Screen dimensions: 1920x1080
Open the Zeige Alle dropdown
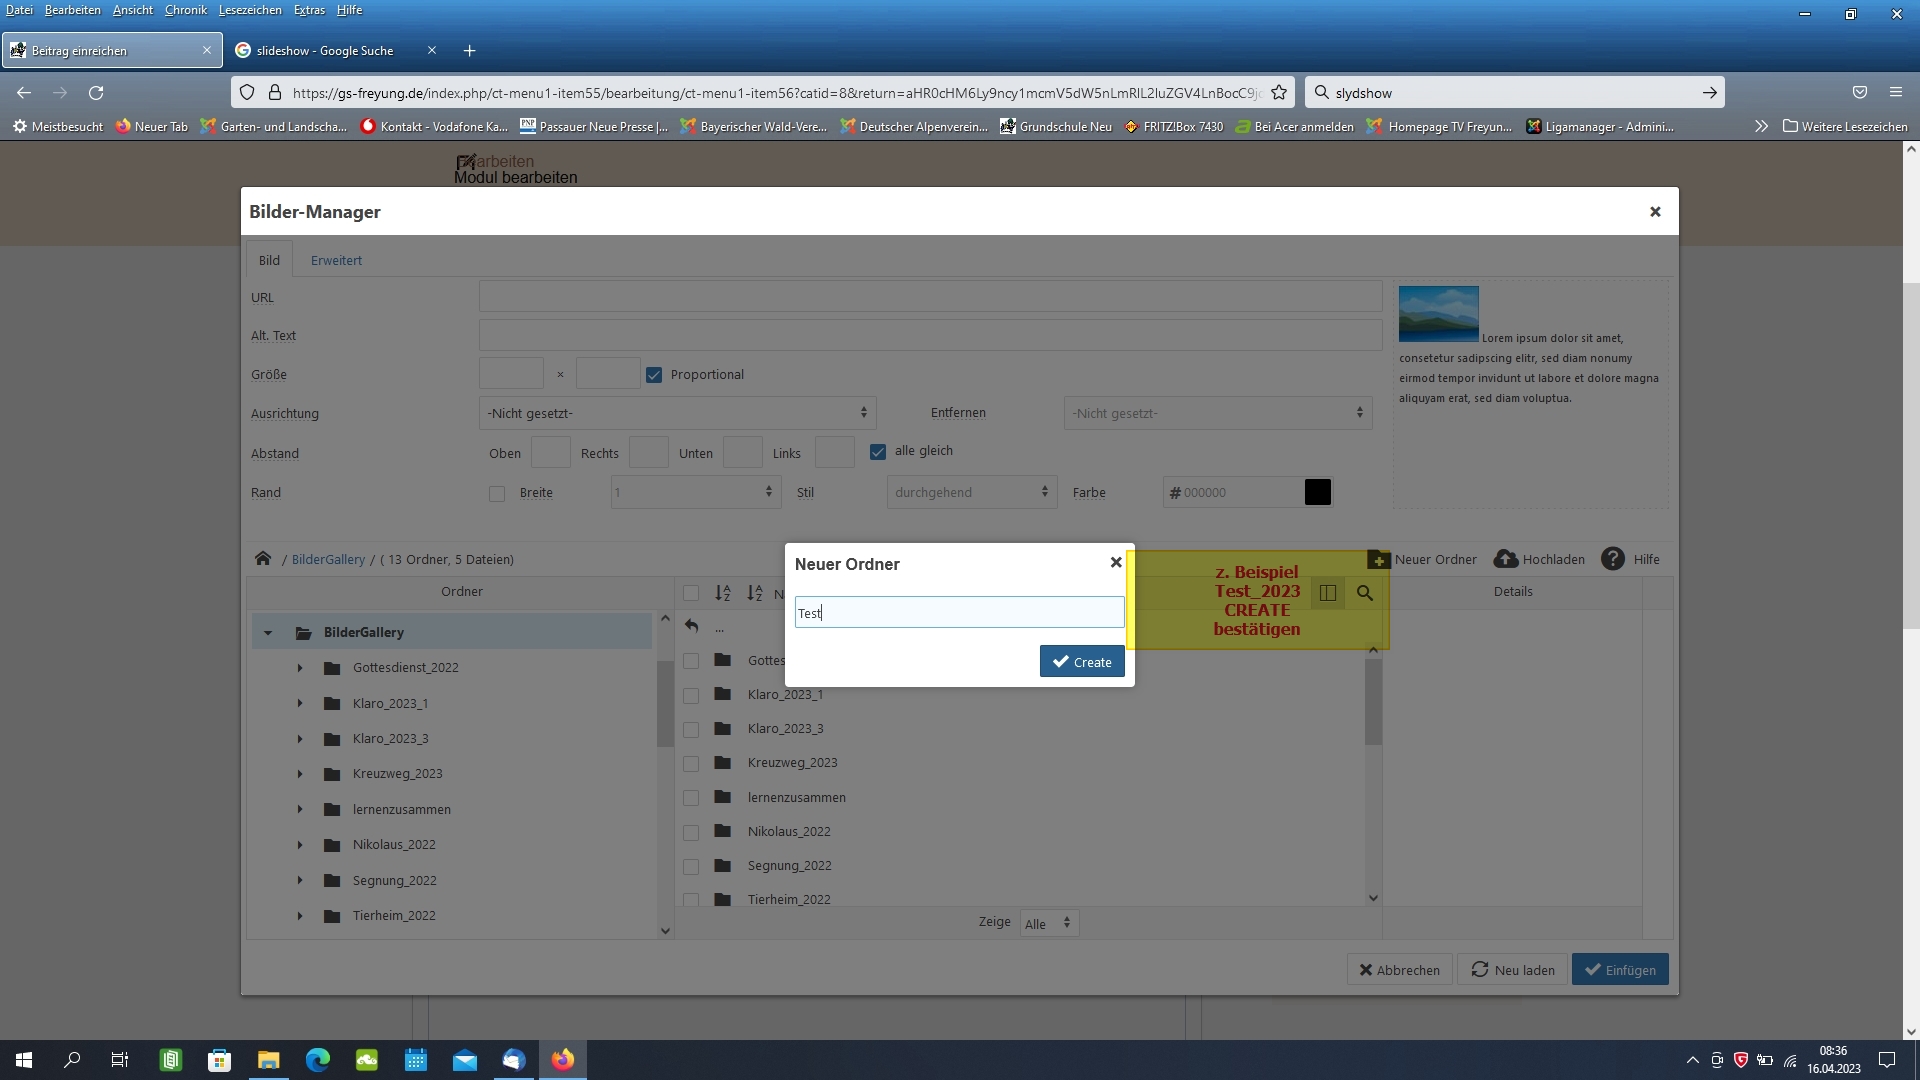[1047, 923]
